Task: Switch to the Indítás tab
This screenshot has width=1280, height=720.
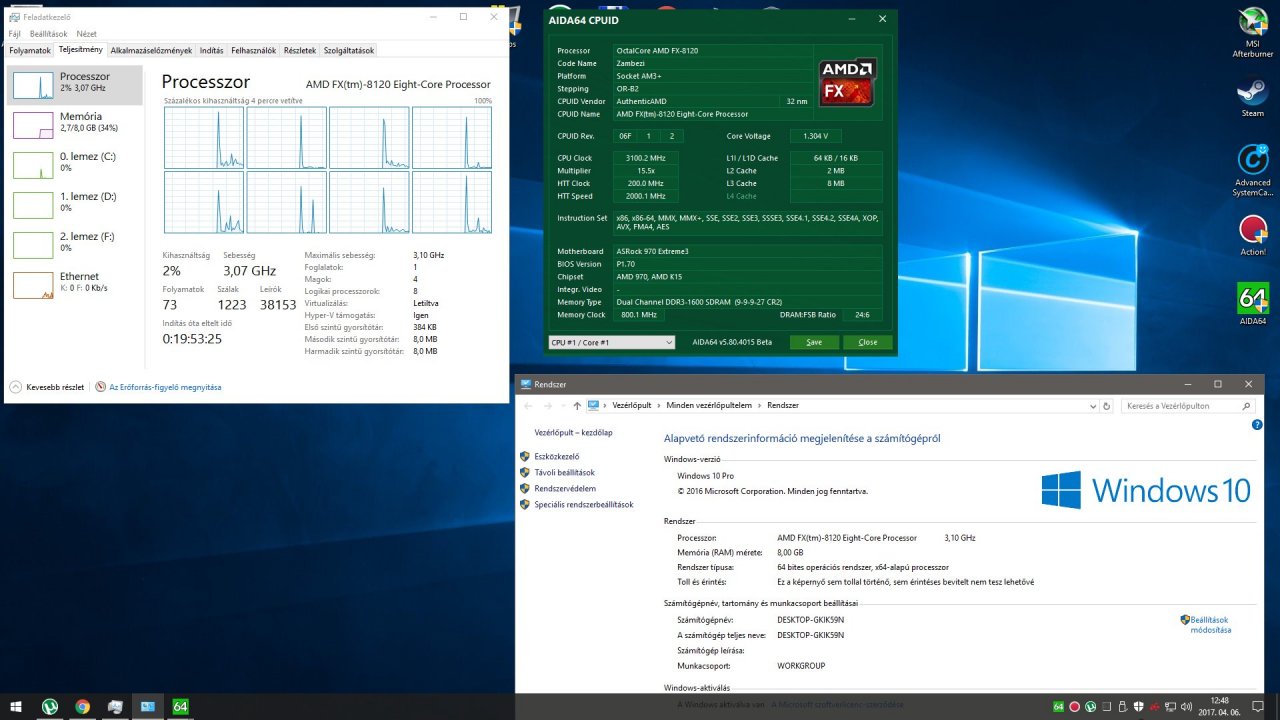Action: (211, 50)
